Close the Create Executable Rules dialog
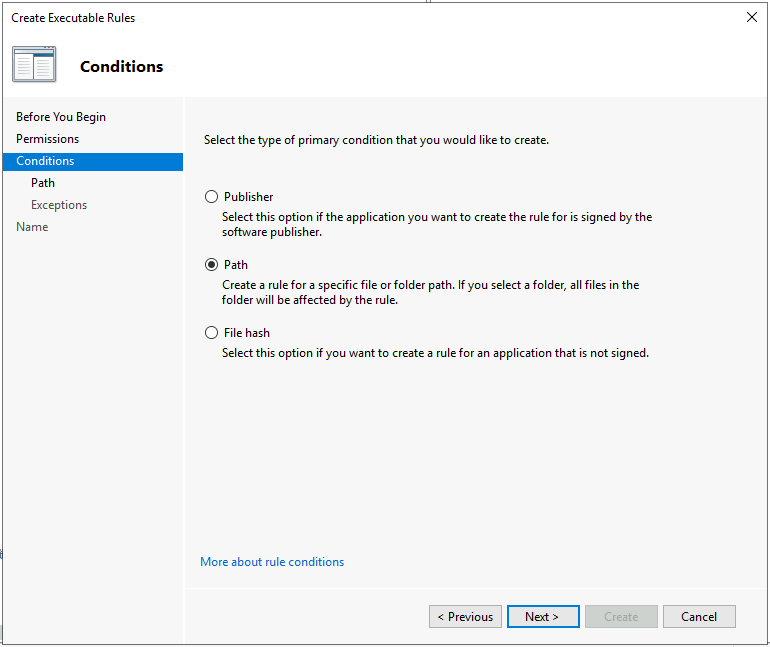770x647 pixels. 751,17
